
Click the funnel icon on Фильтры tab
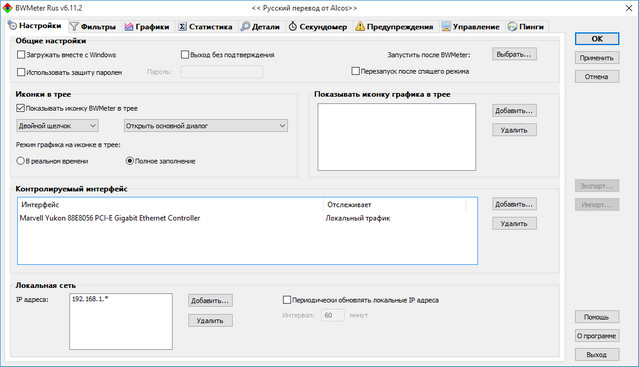point(74,26)
